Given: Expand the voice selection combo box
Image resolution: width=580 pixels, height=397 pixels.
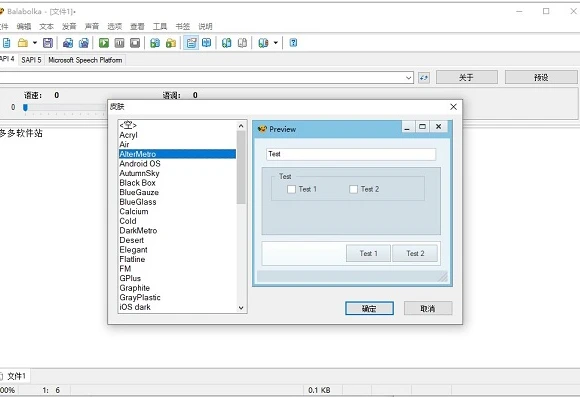Looking at the screenshot, I should (x=408, y=78).
